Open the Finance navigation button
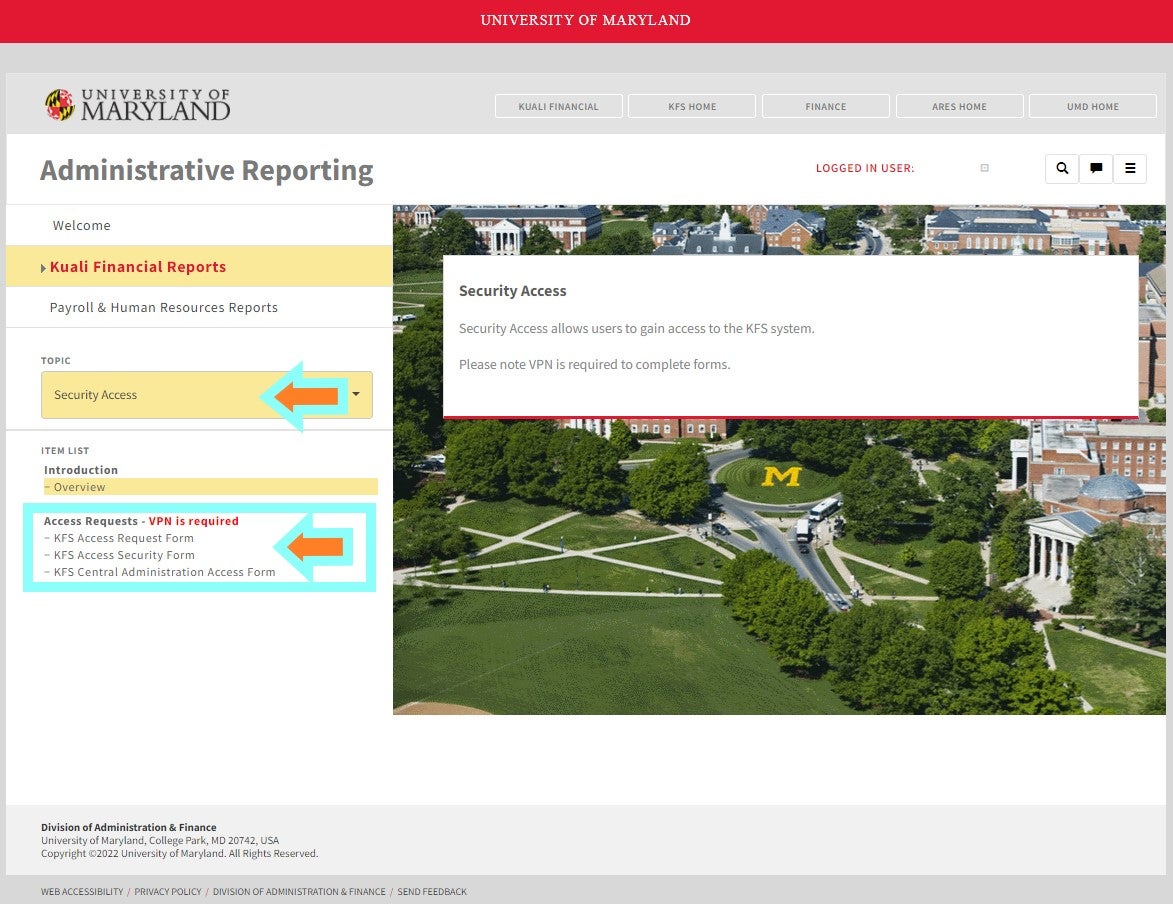1173x904 pixels. coord(826,107)
